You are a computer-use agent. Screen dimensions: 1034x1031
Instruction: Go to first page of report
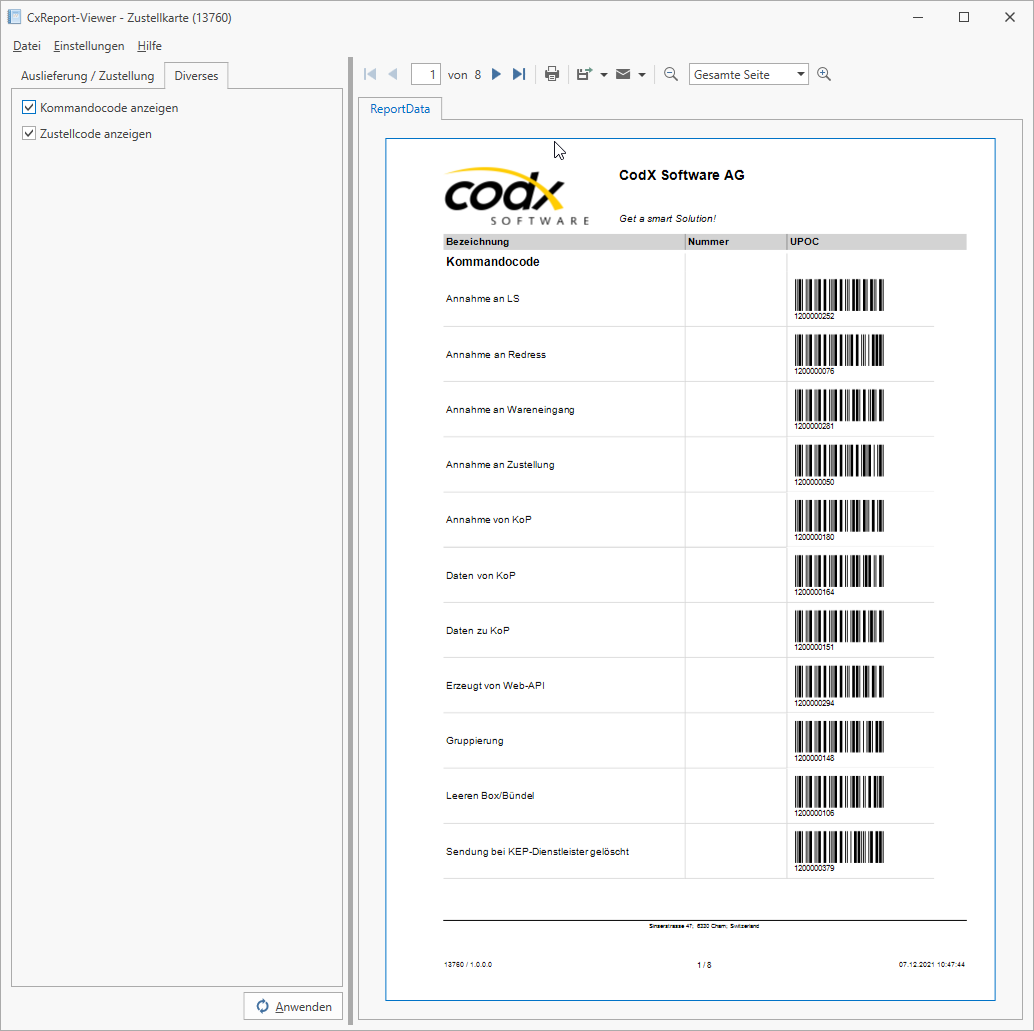(x=370, y=75)
